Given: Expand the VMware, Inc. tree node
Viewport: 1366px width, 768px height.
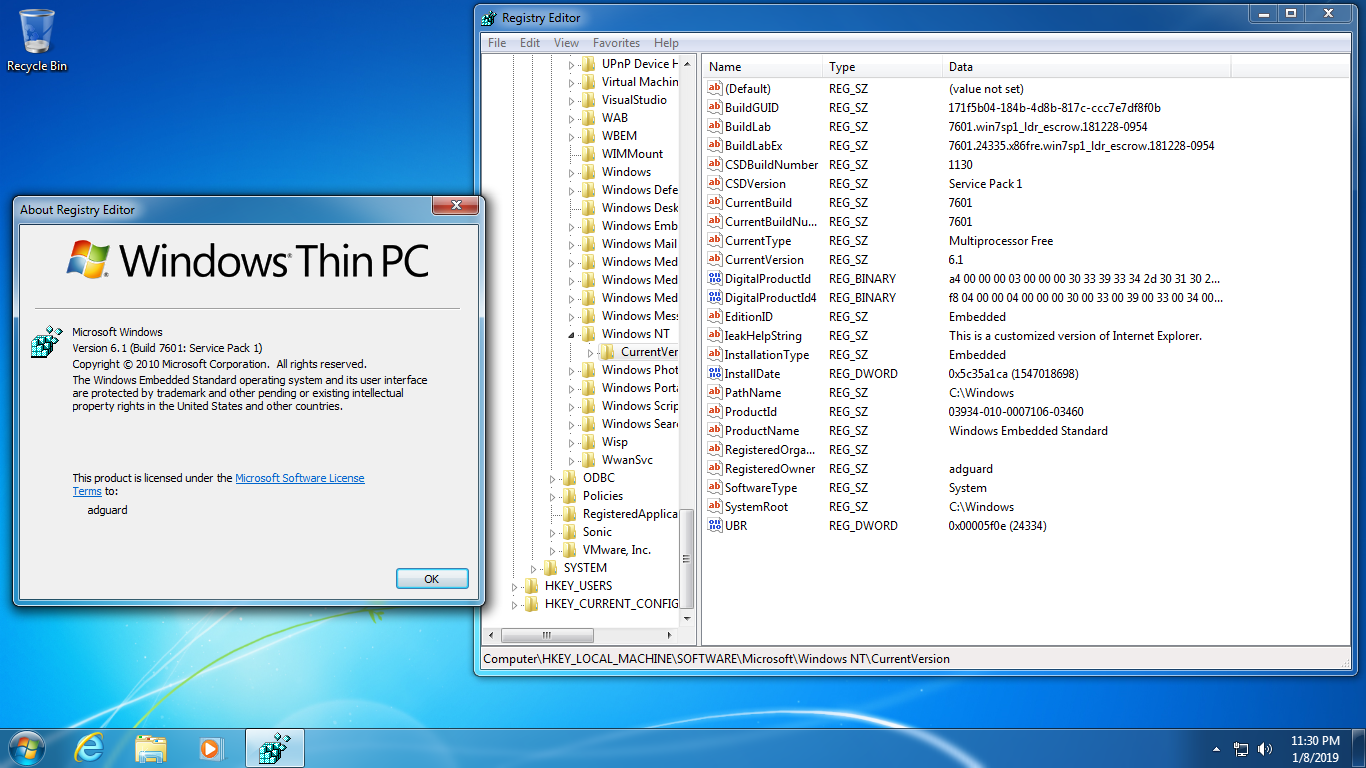Looking at the screenshot, I should tap(553, 550).
